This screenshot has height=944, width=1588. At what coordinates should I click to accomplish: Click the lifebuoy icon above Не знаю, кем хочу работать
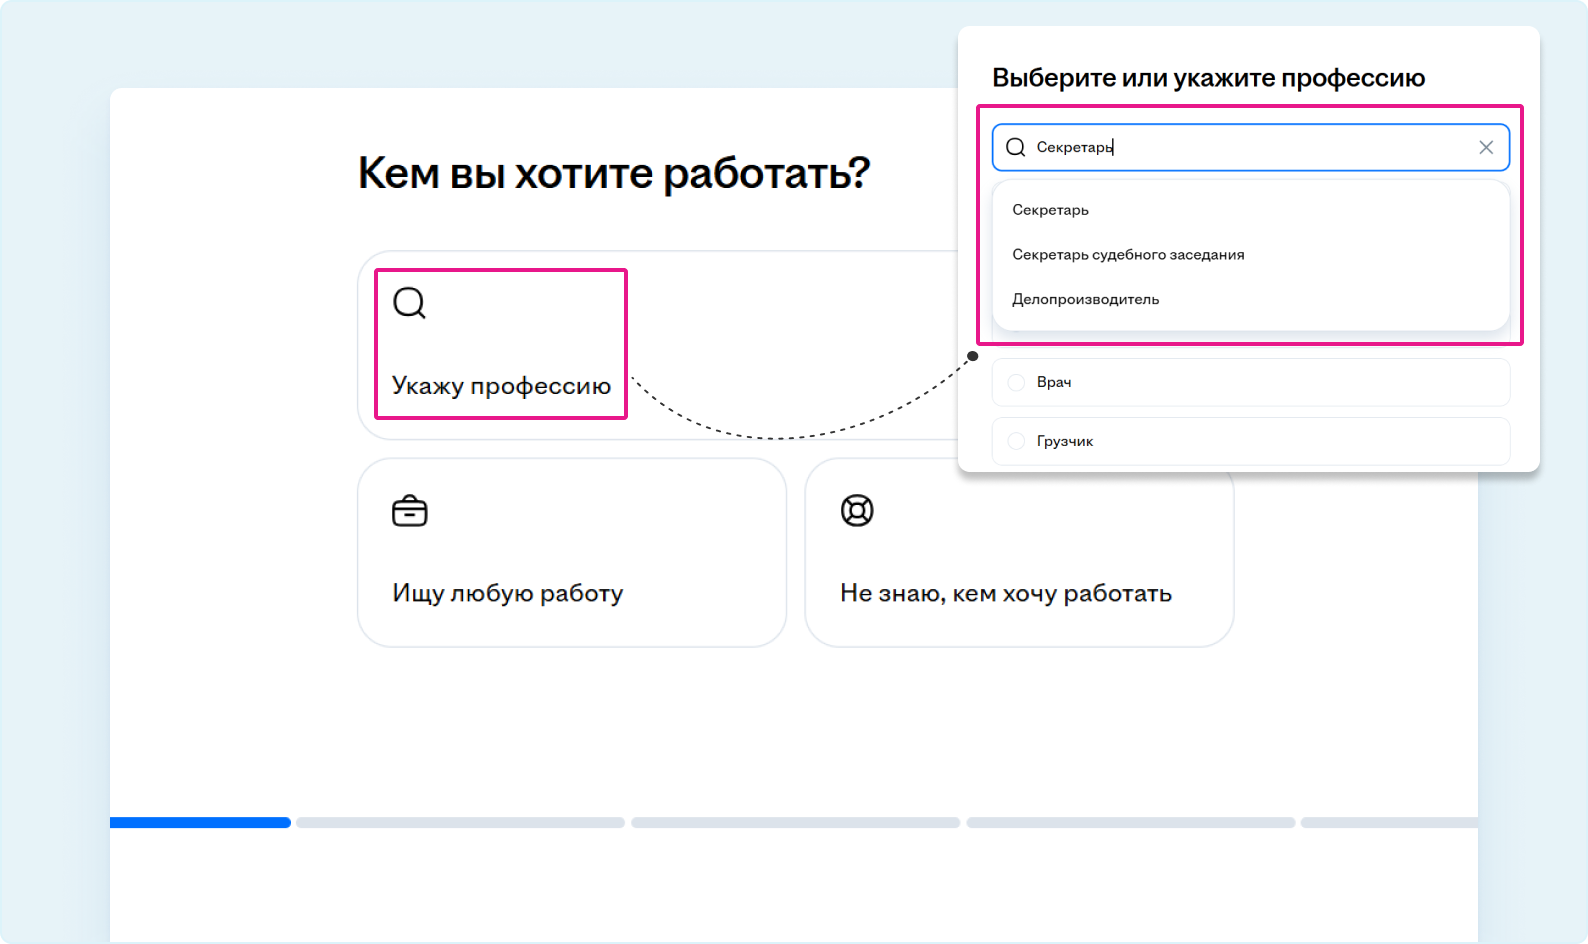point(857,511)
